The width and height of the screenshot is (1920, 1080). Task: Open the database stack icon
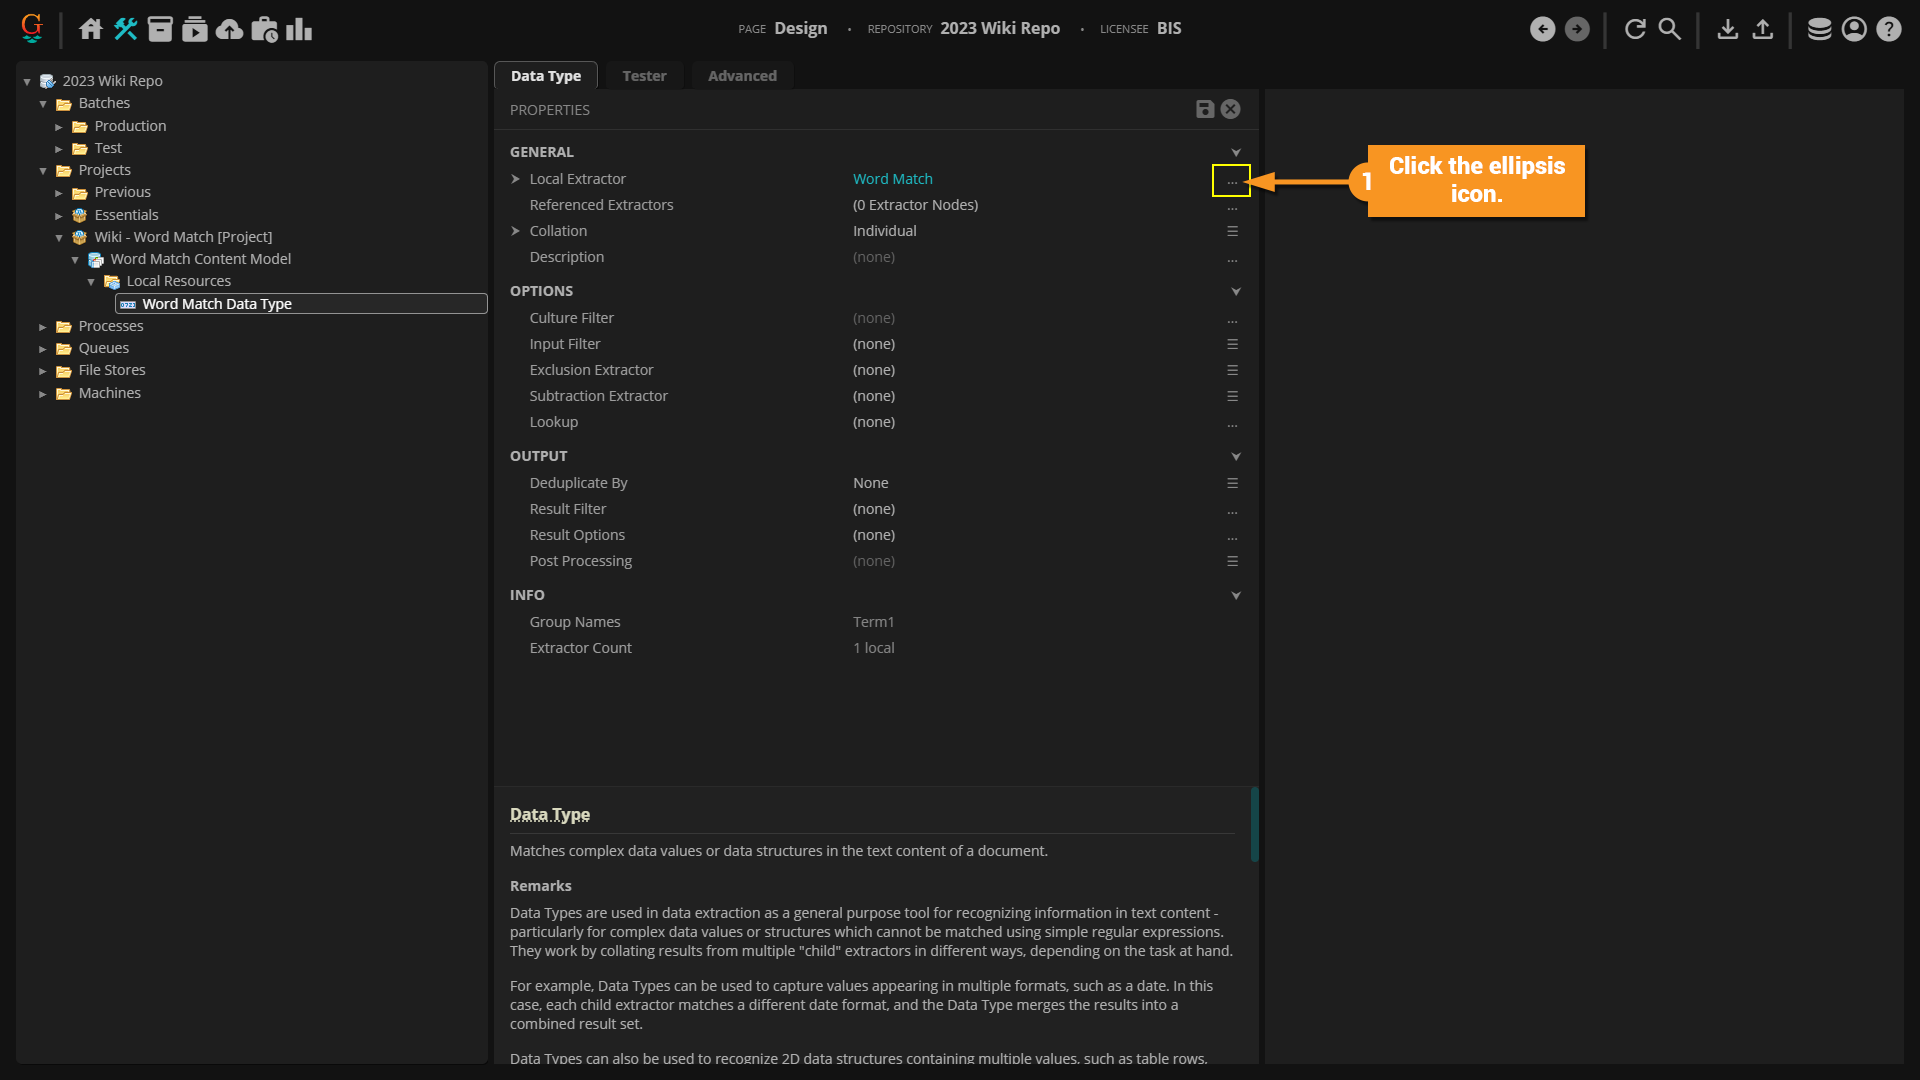(1820, 29)
